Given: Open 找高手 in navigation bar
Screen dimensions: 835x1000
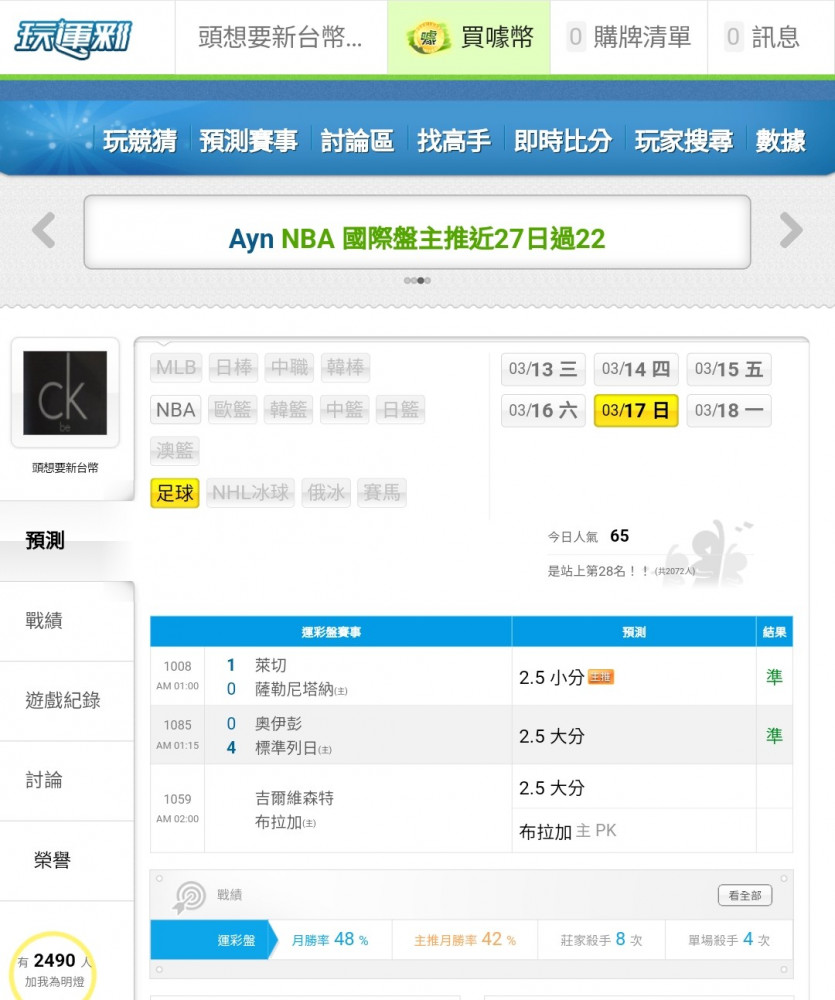Looking at the screenshot, I should 454,140.
